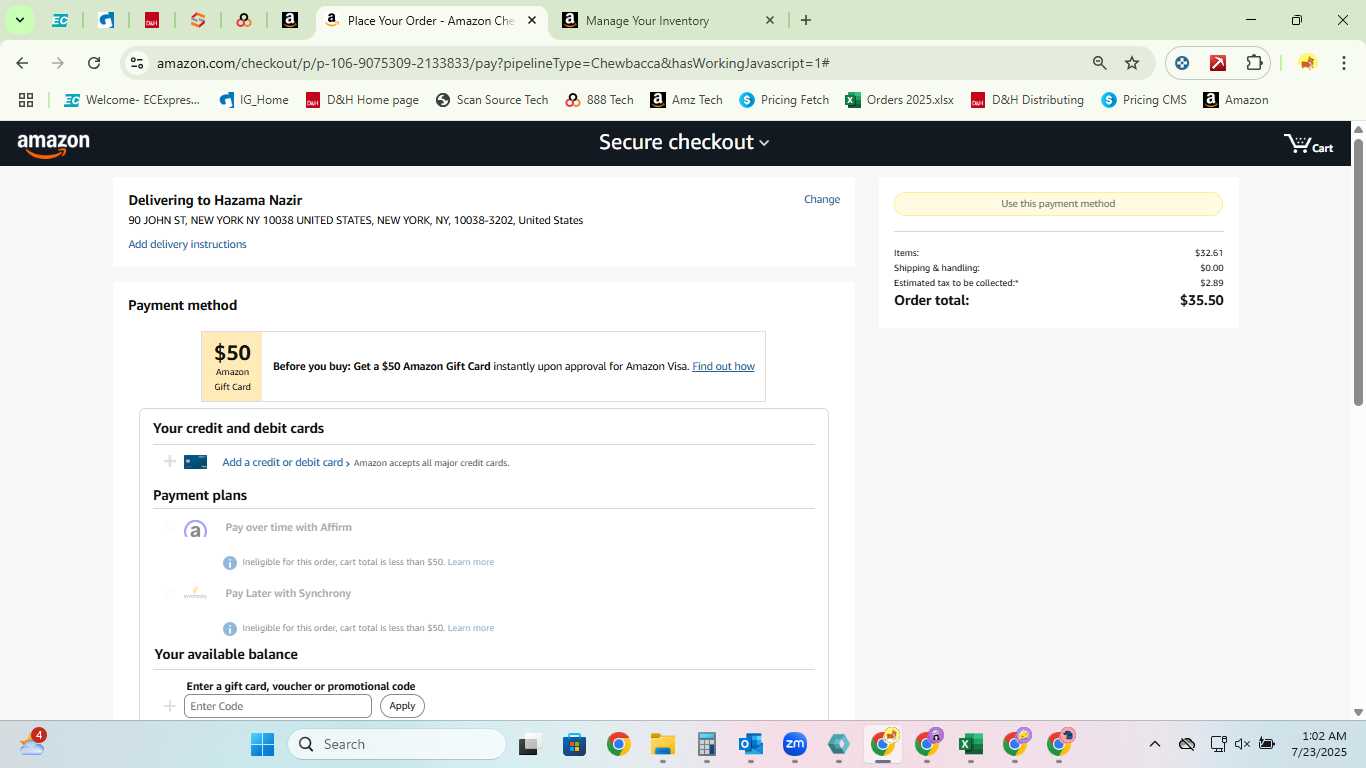Open the Chrome profile avatar icon
The image size is (1366, 768).
pos(1307,63)
